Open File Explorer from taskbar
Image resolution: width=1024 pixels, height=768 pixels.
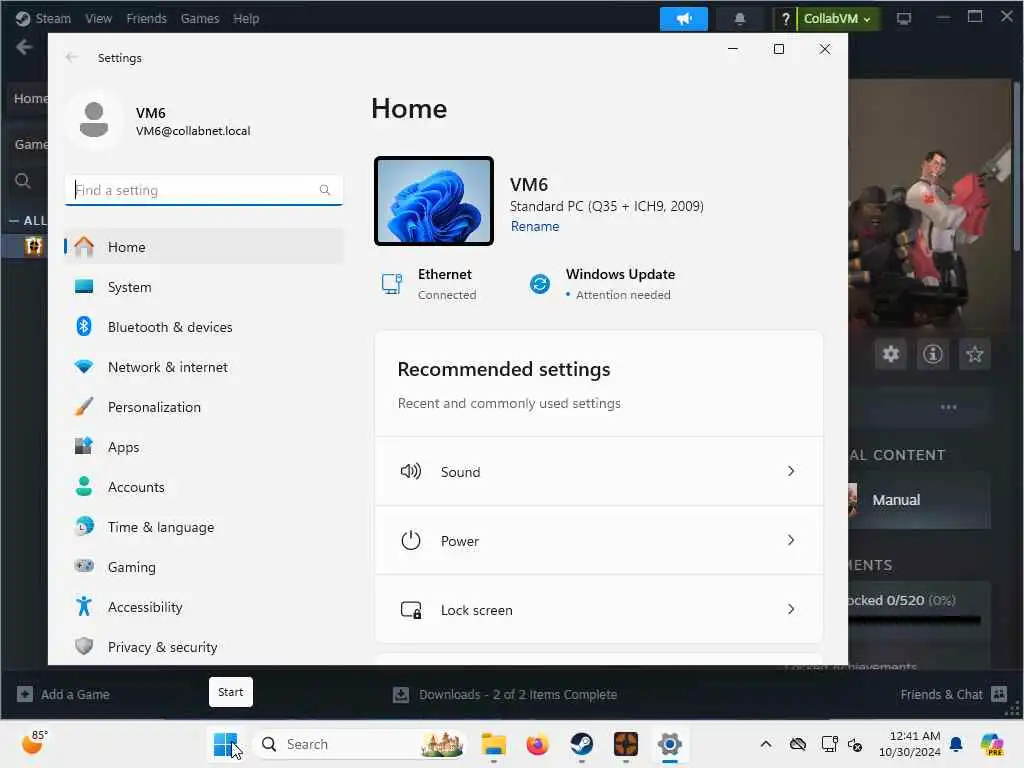pyautogui.click(x=494, y=744)
